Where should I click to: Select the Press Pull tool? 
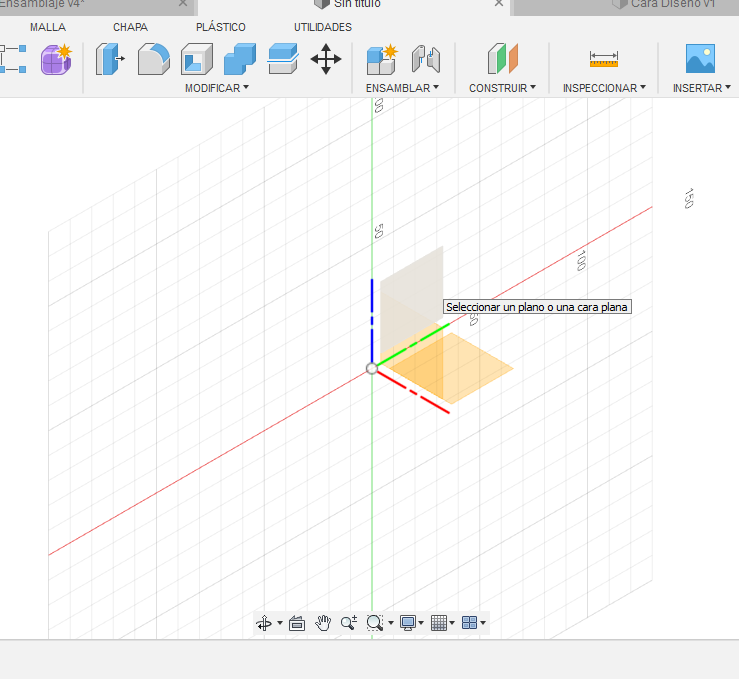110,59
